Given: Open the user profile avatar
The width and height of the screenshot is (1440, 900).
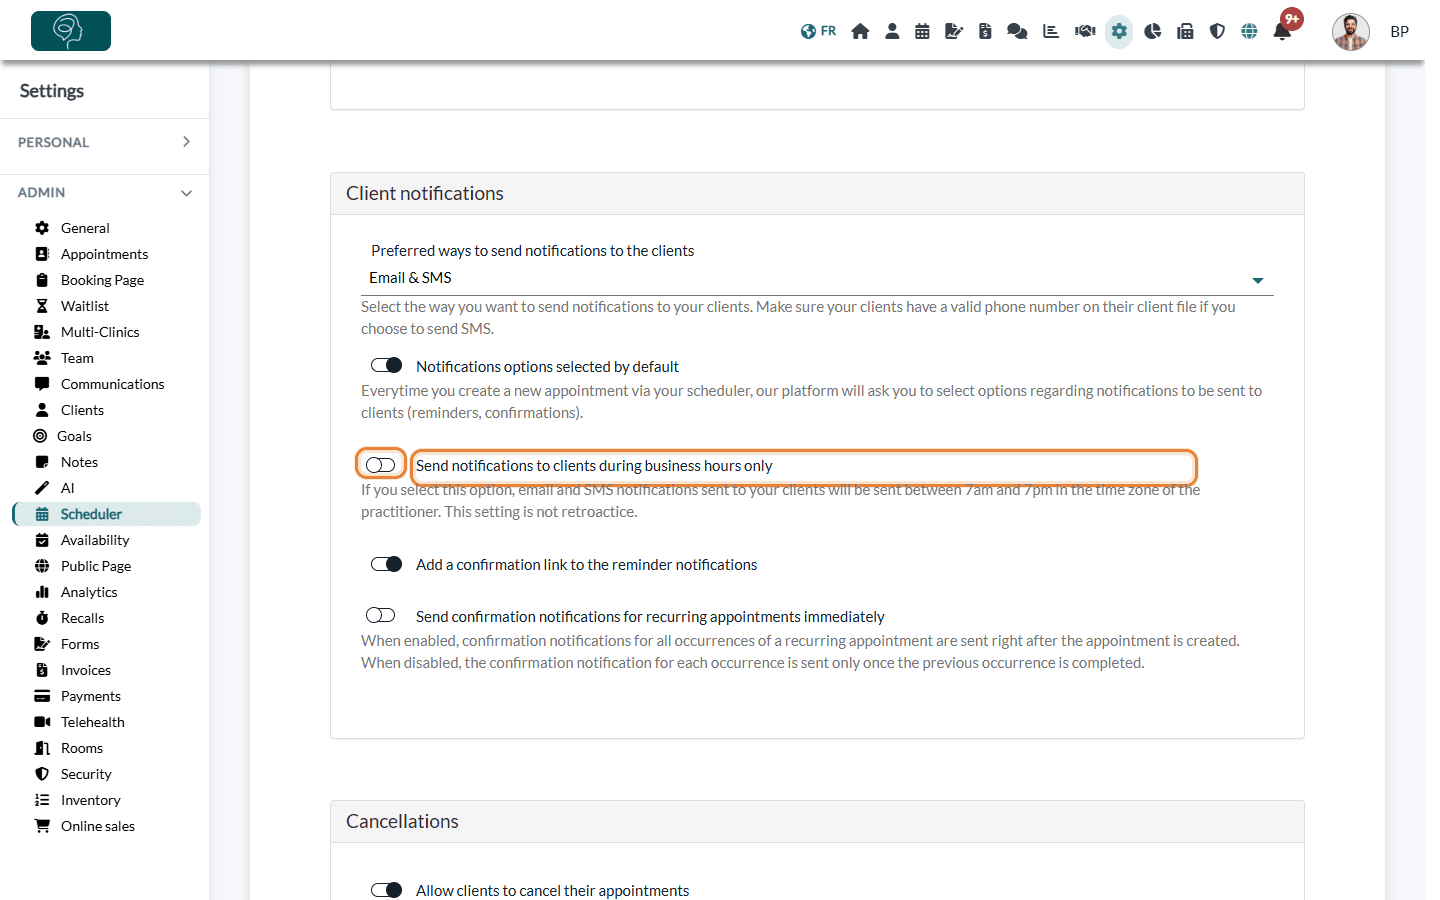Looking at the screenshot, I should [x=1350, y=32].
